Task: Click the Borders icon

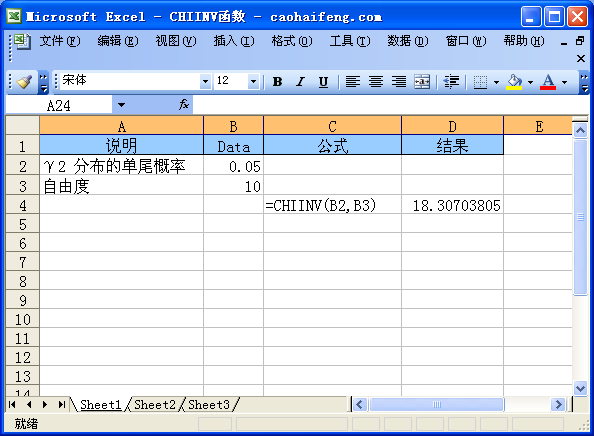Action: click(x=480, y=82)
